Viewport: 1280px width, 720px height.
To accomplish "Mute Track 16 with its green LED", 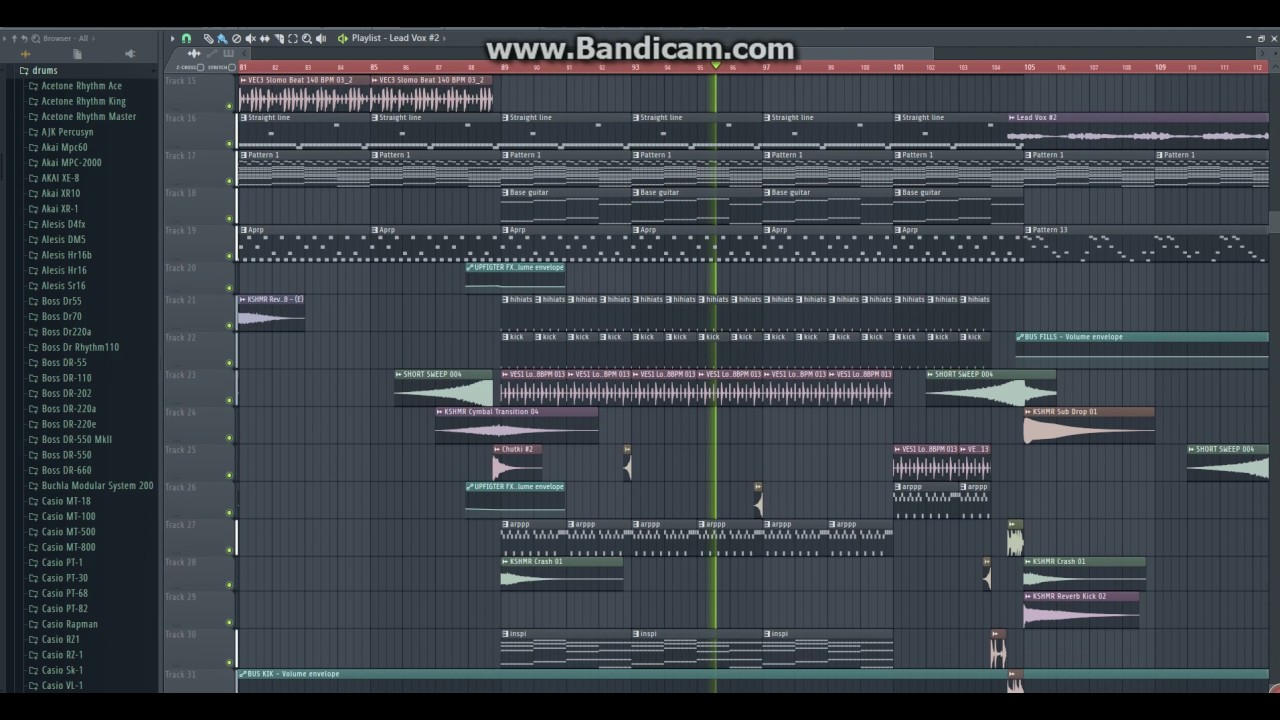I will pos(229,144).
